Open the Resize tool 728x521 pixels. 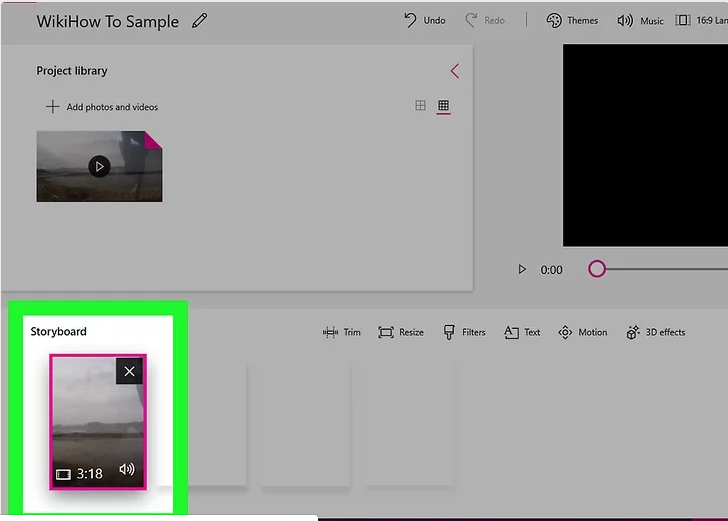(x=401, y=332)
